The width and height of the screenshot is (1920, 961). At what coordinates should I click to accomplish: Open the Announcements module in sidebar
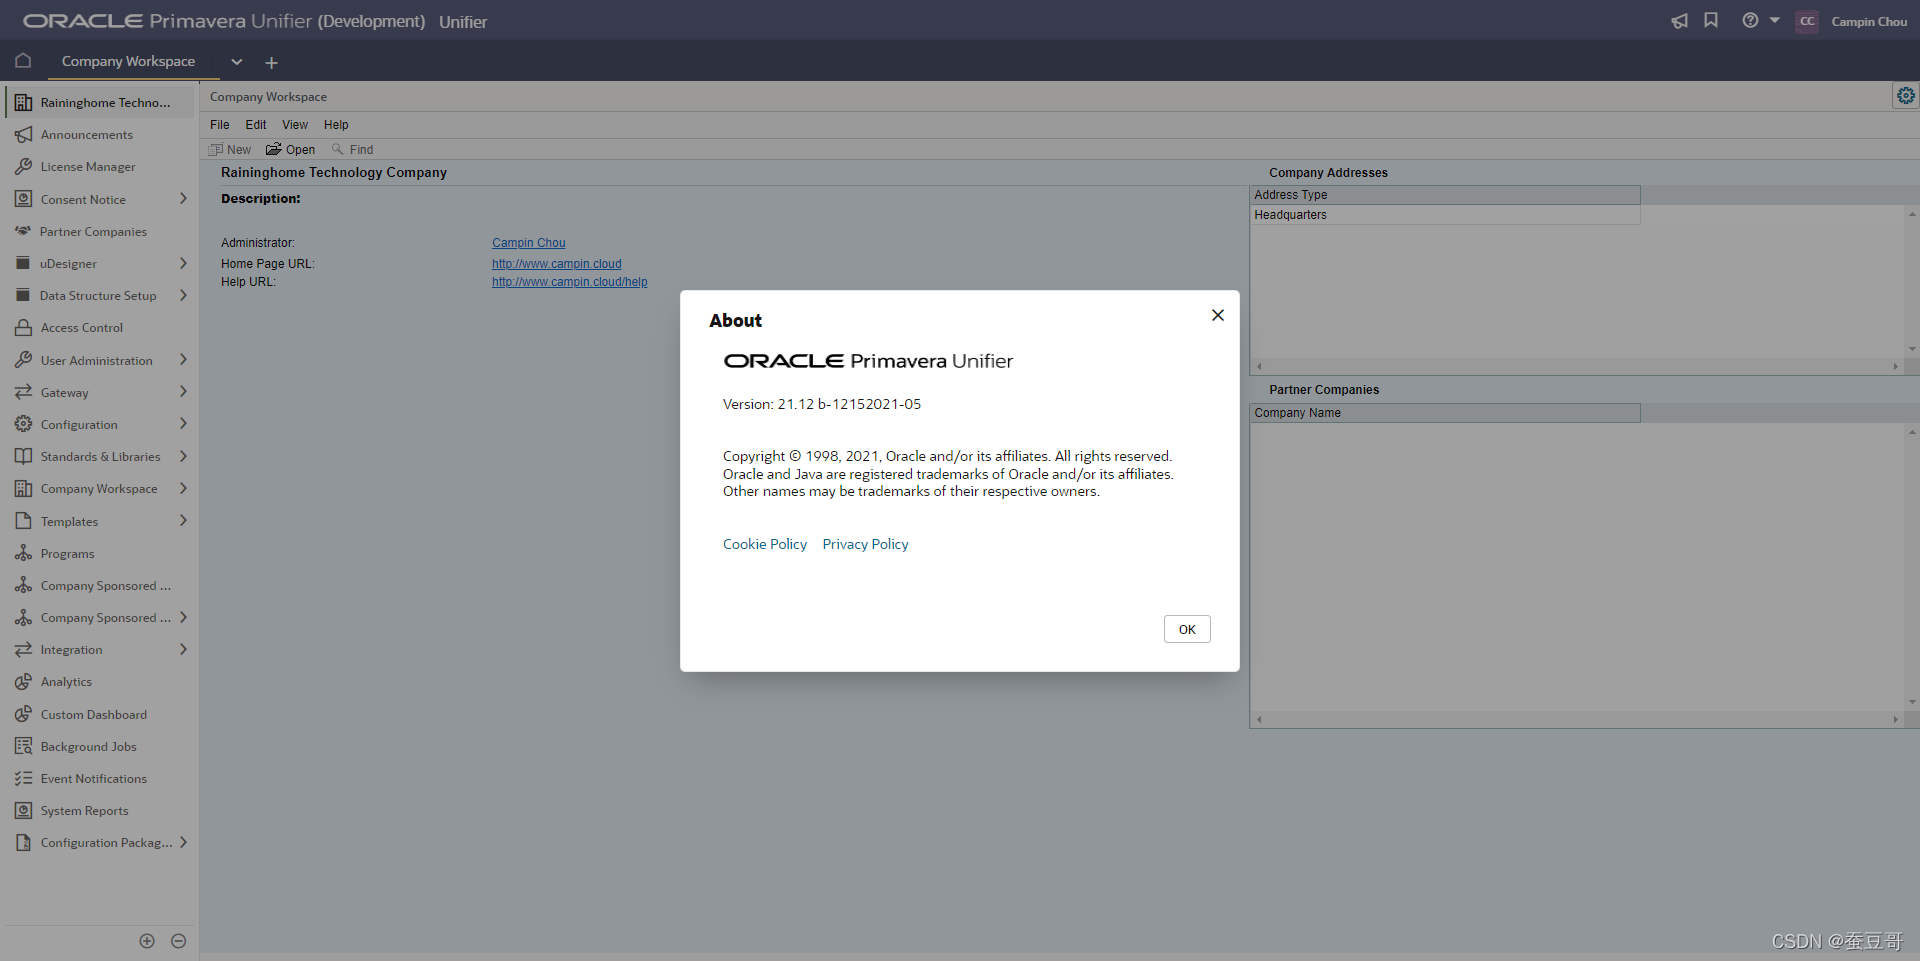point(87,134)
